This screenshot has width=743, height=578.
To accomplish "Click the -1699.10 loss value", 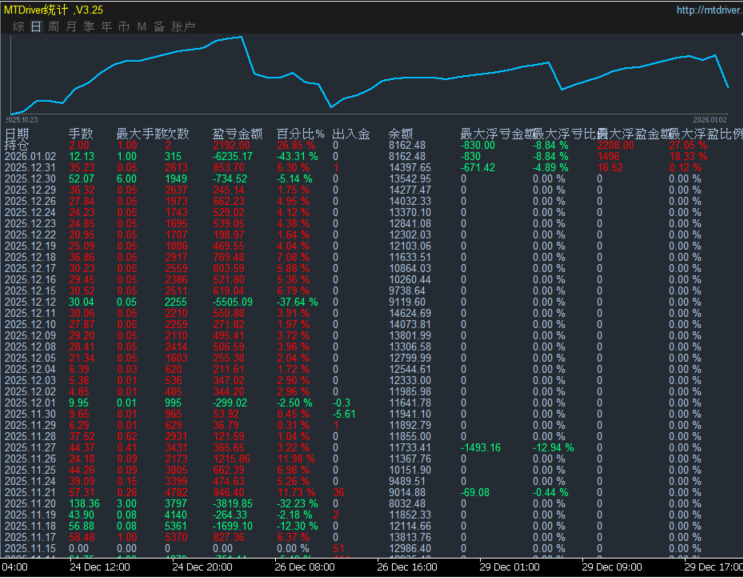I will [x=233, y=526].
